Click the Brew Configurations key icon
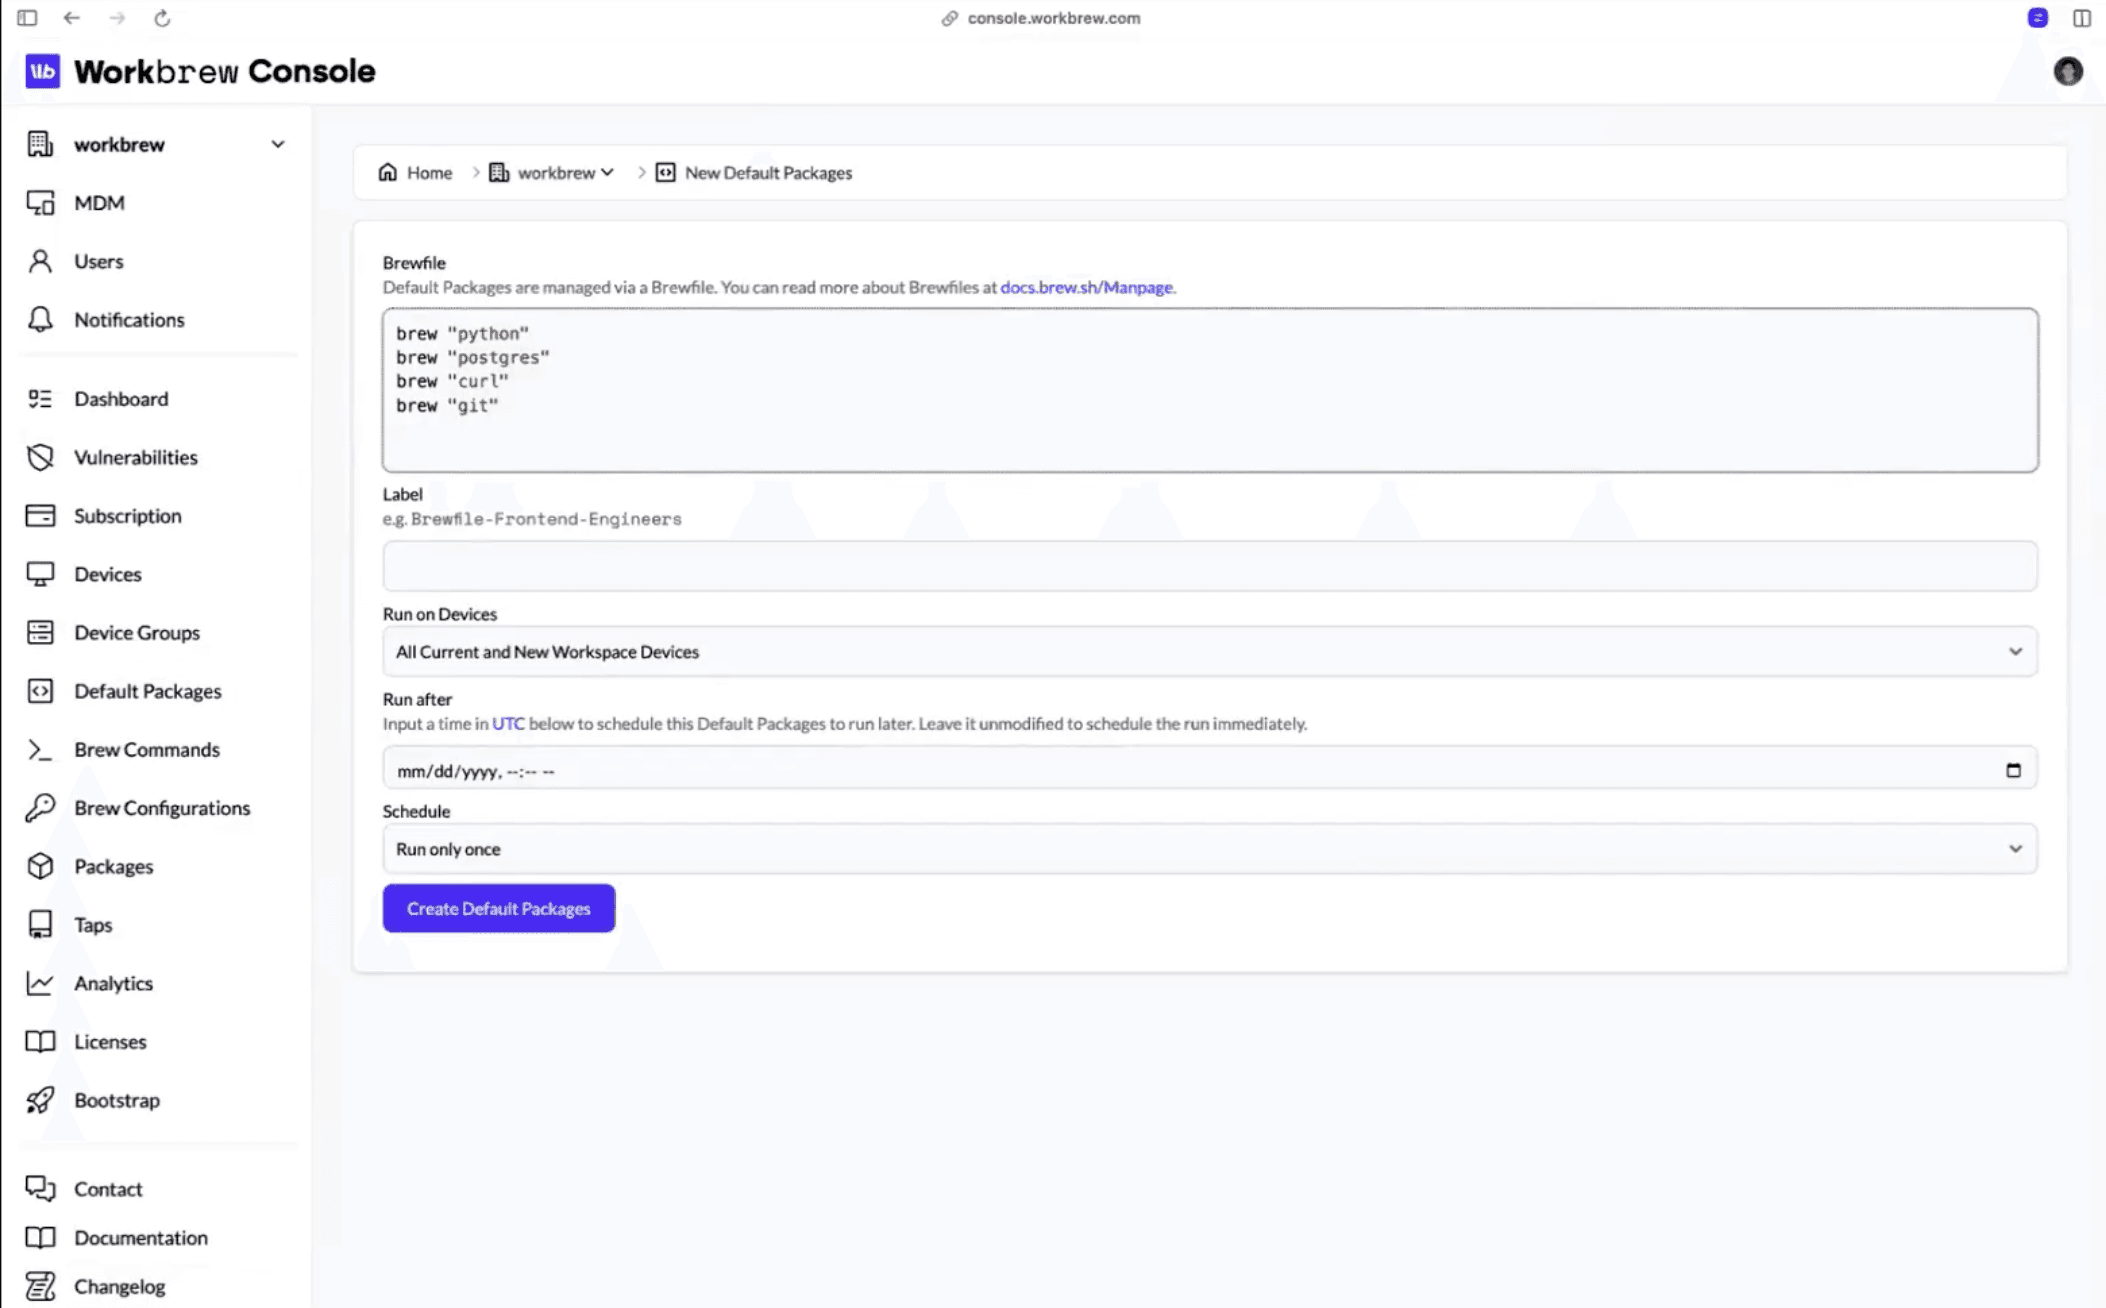Image resolution: width=2106 pixels, height=1308 pixels. tap(40, 807)
